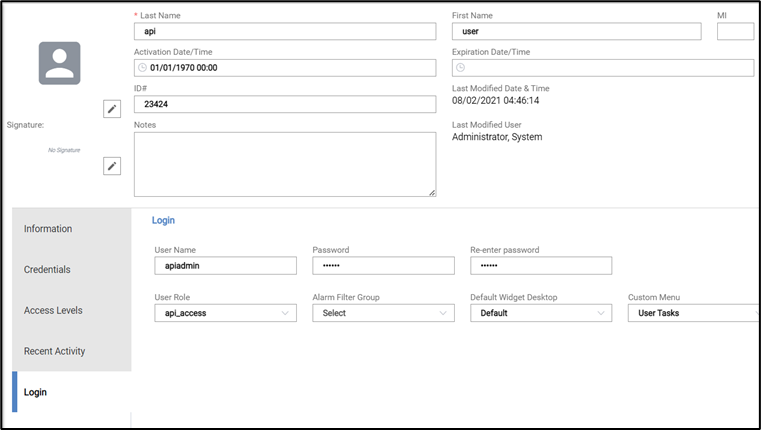Go to the Access Levels tab

[72, 310]
